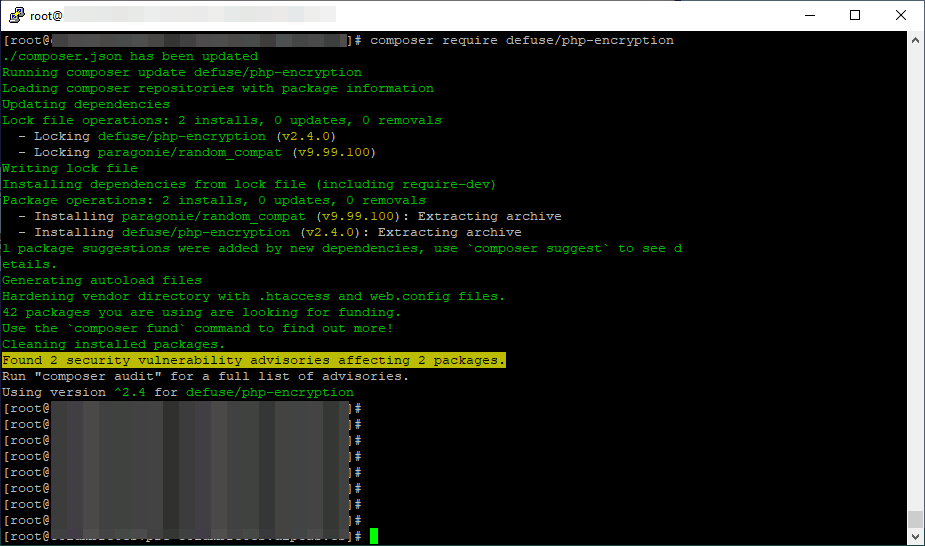925x546 pixels.
Task: Click 'Run "composer audit" for a full list' line
Action: click(205, 376)
